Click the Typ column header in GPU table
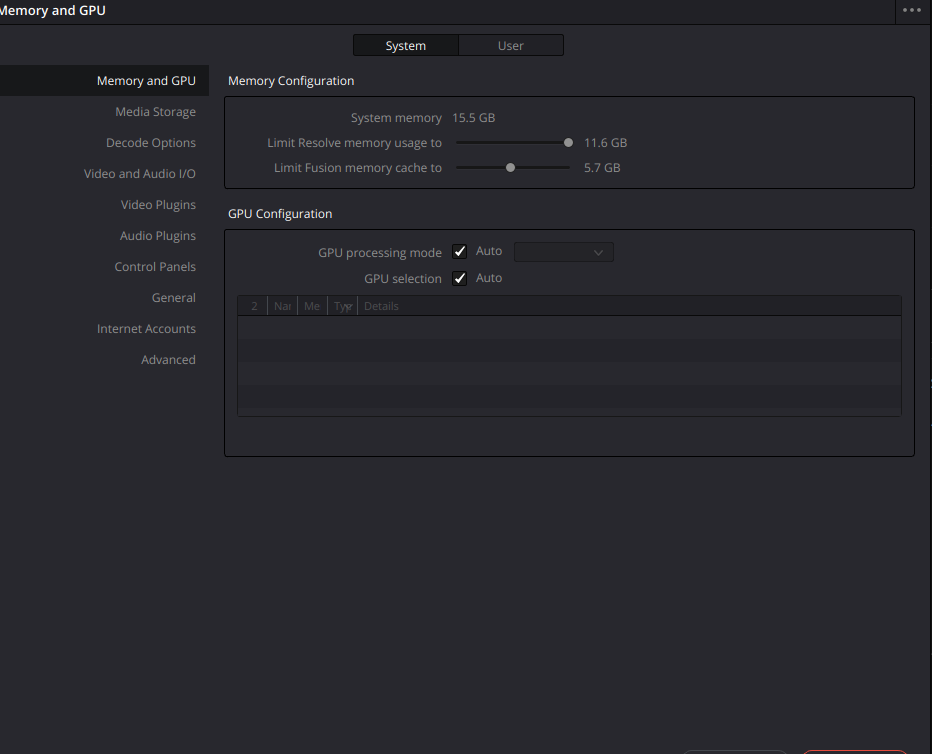The width and height of the screenshot is (932, 754). (x=342, y=306)
